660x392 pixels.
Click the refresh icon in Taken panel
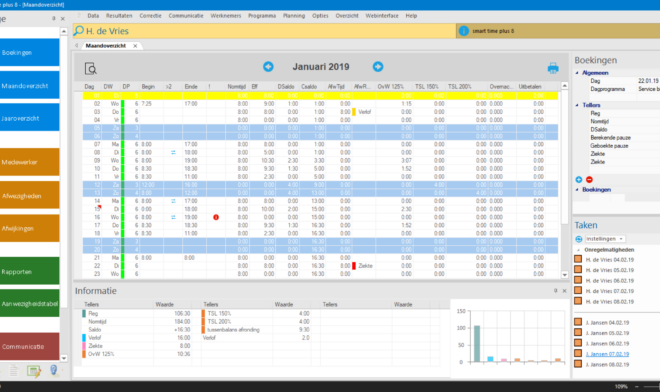[x=579, y=239]
